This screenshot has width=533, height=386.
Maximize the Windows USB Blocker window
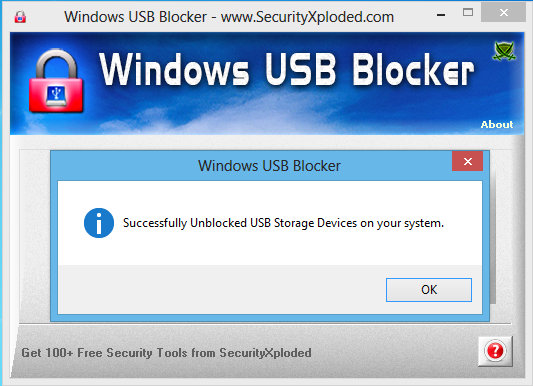468,13
